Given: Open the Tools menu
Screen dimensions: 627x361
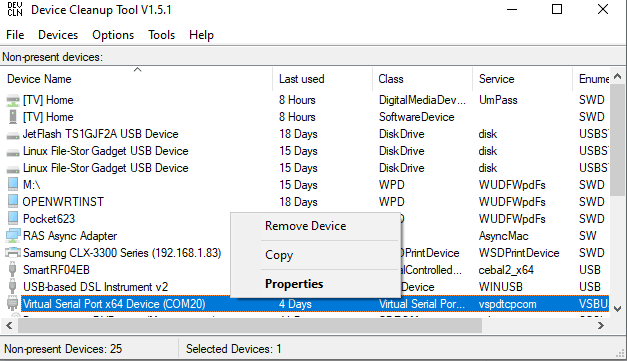Looking at the screenshot, I should tap(162, 35).
